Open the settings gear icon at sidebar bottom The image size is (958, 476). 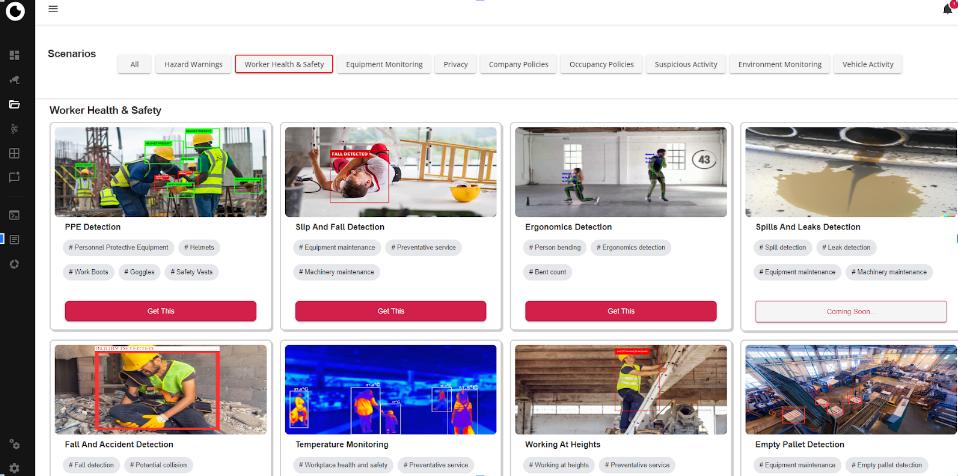(x=14, y=467)
